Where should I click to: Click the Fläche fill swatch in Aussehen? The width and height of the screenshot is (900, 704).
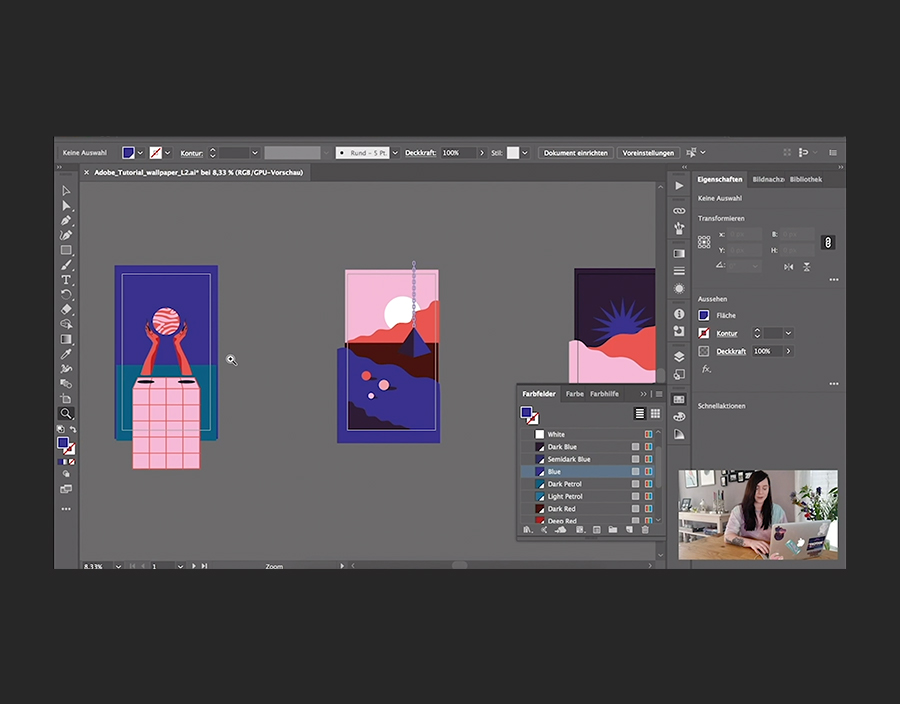(x=704, y=315)
